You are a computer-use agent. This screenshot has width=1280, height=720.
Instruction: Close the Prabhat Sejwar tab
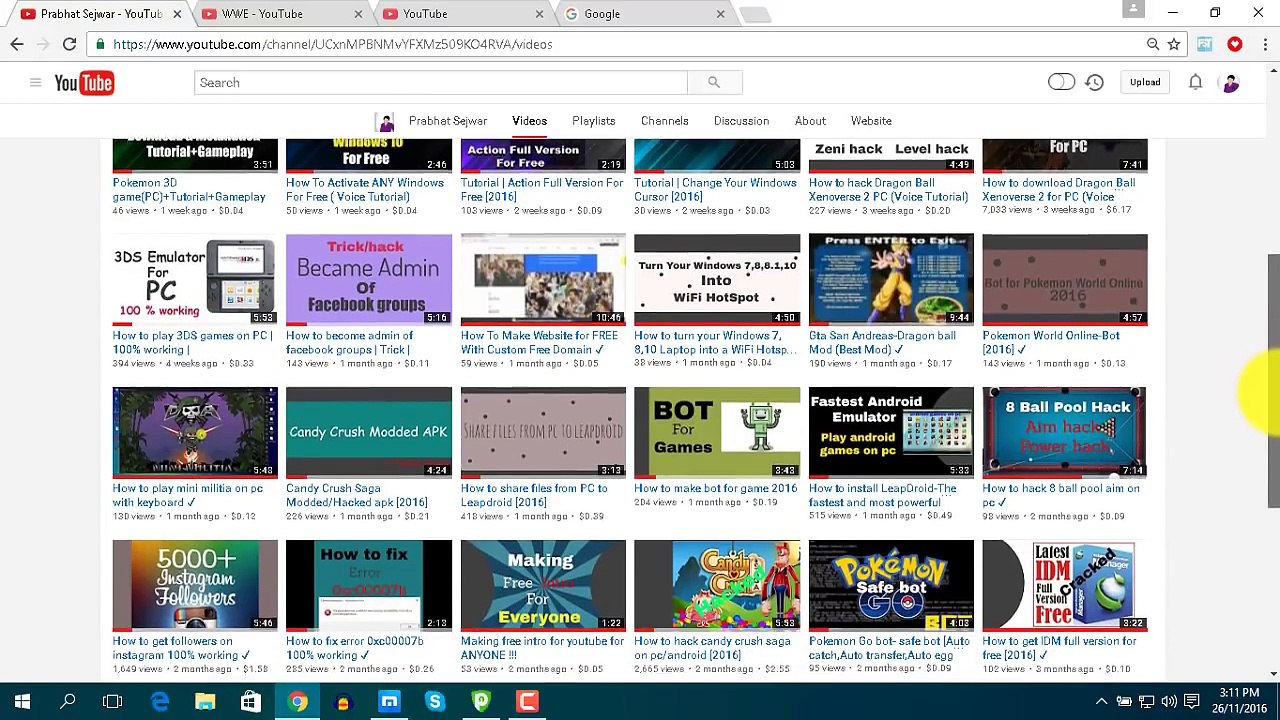tap(178, 14)
